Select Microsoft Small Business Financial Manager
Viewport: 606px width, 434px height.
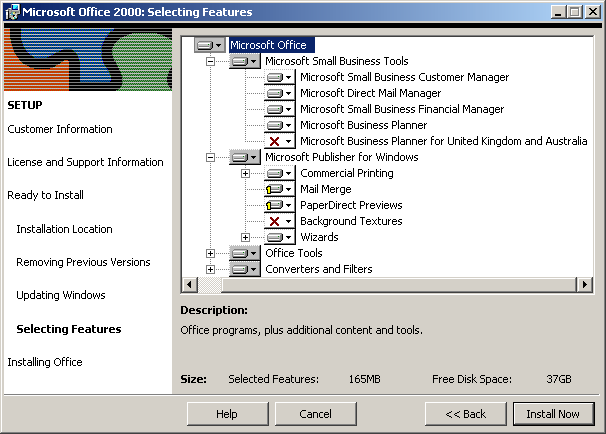[402, 109]
